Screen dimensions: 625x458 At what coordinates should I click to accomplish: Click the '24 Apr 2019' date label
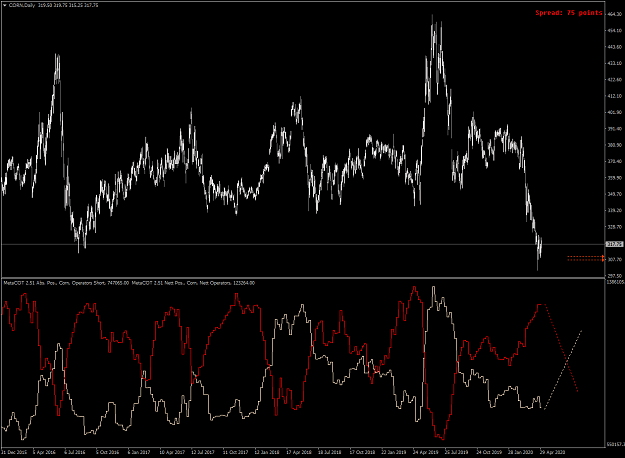coord(425,452)
